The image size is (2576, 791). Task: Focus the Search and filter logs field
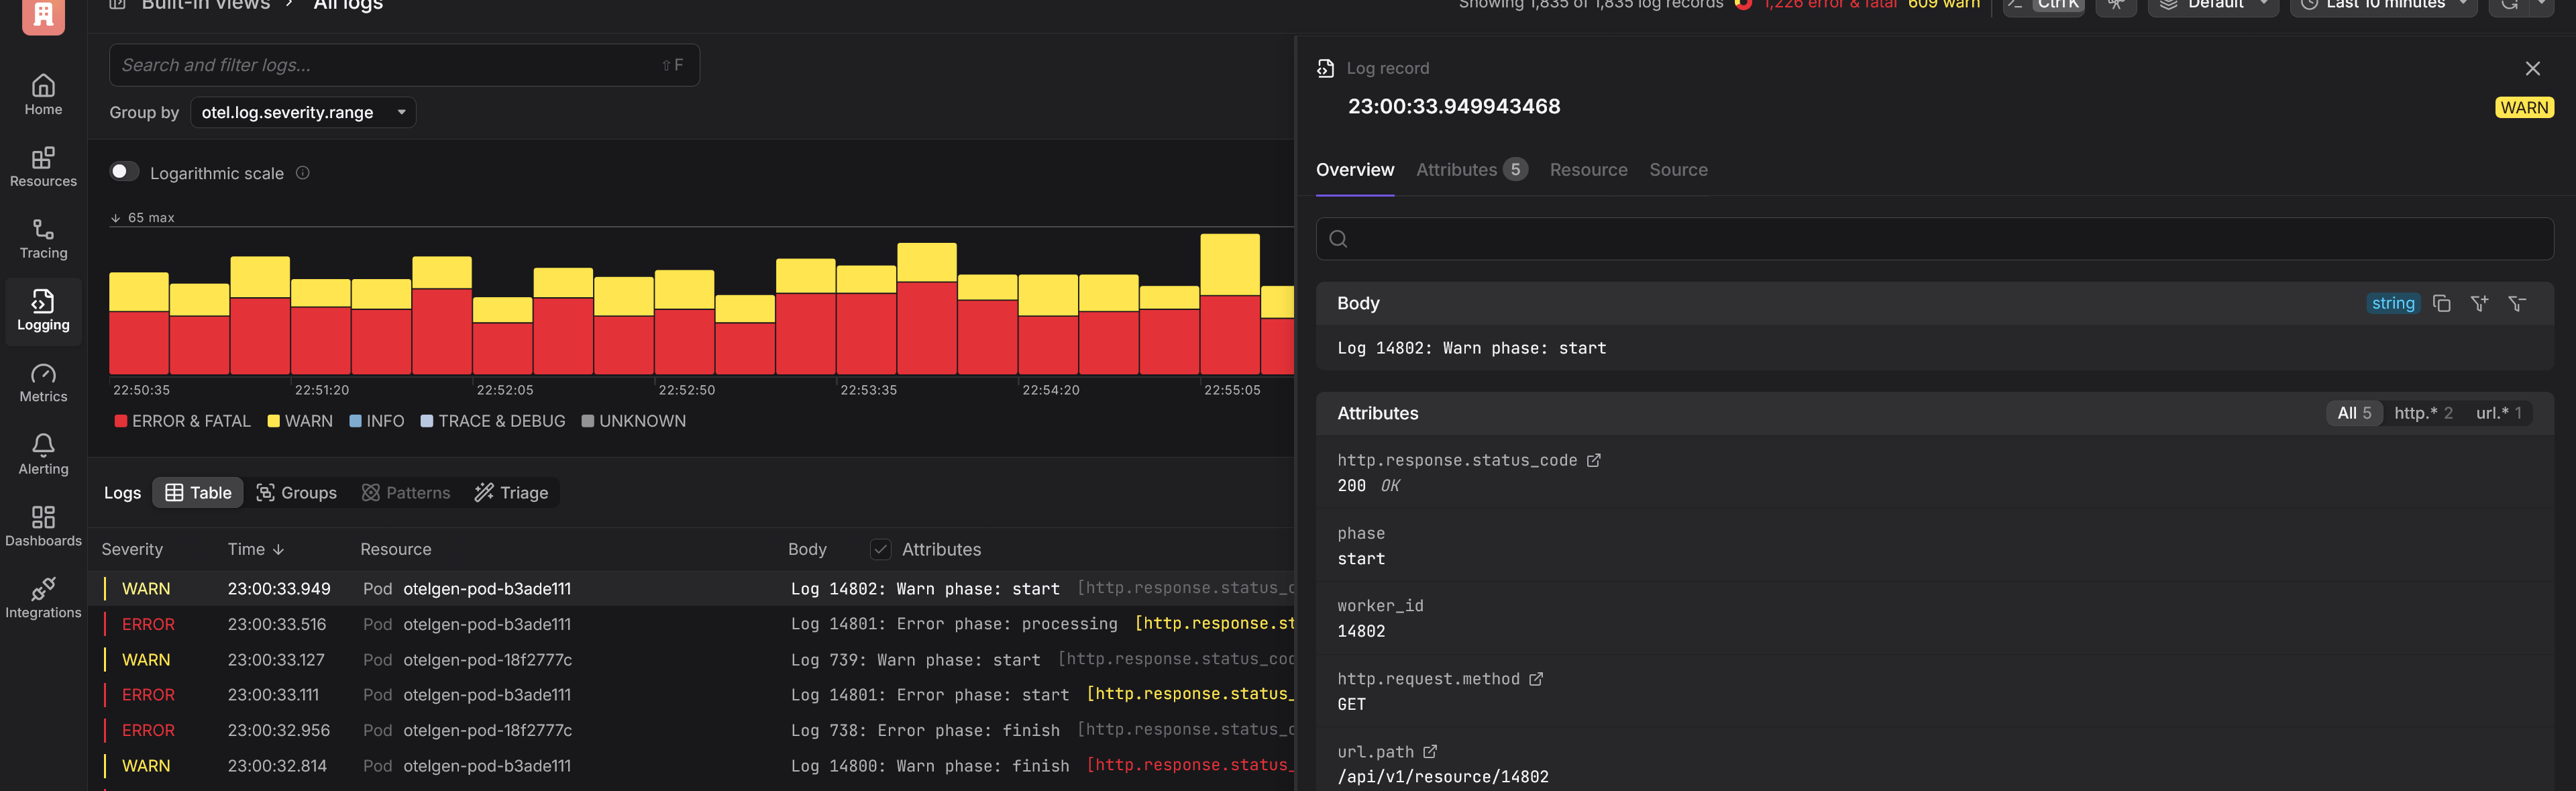click(404, 65)
